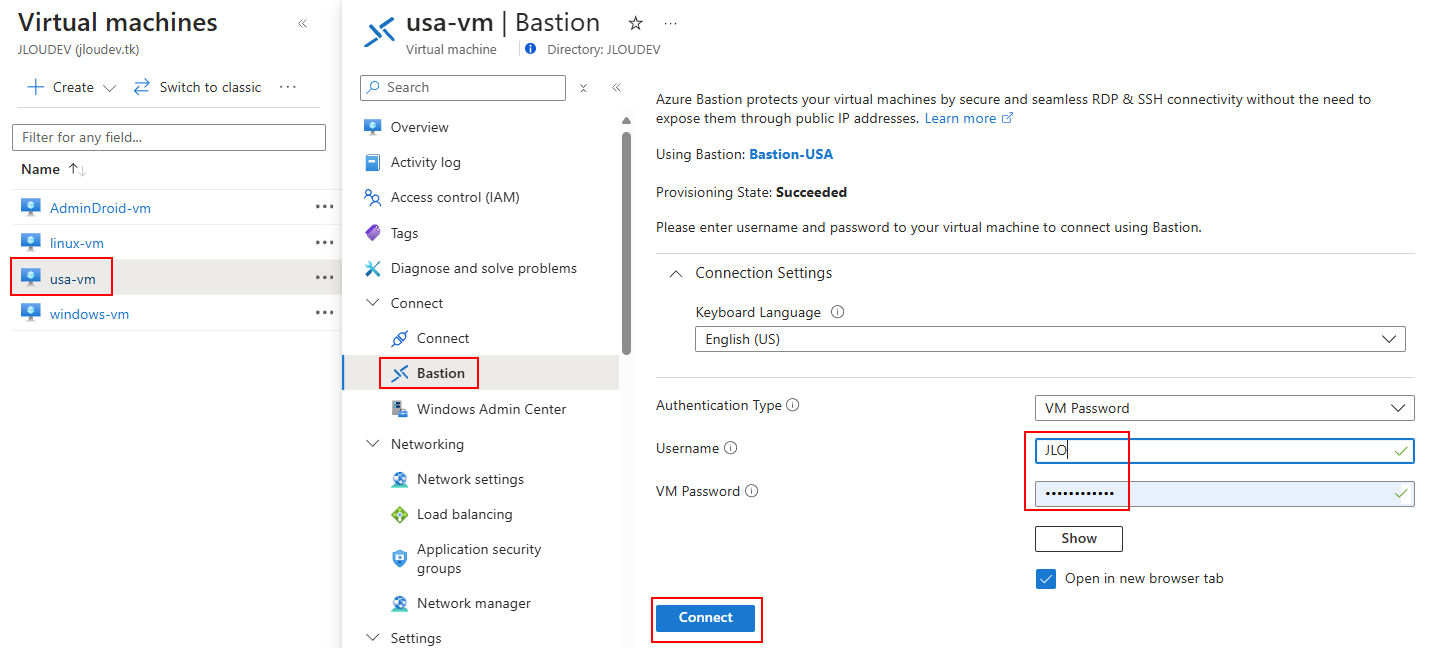
Task: Collapse the Virtual machines panel with double chevron
Action: click(302, 23)
